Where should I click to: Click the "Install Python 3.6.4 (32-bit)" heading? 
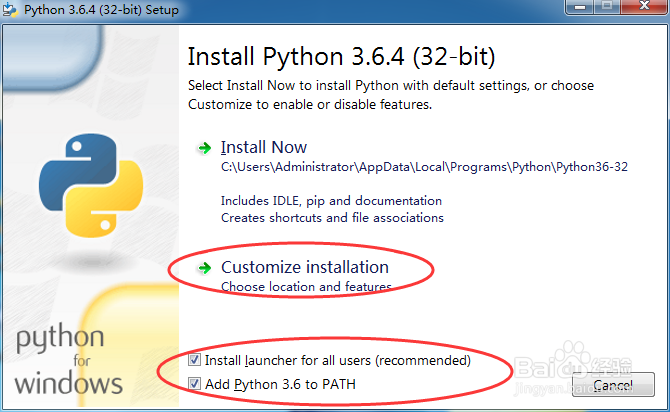tap(341, 54)
